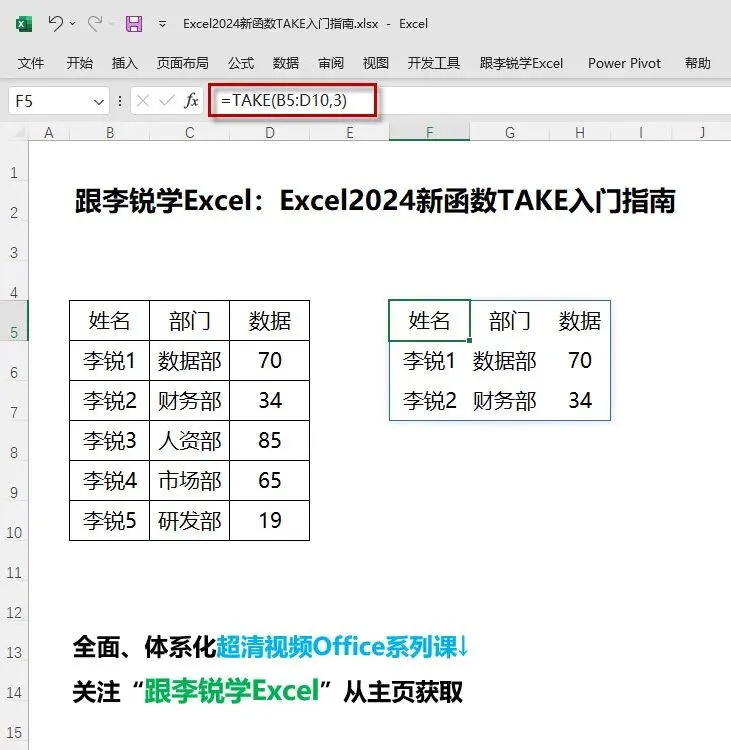731x750 pixels.
Task: Select column F header
Action: pyautogui.click(x=430, y=132)
